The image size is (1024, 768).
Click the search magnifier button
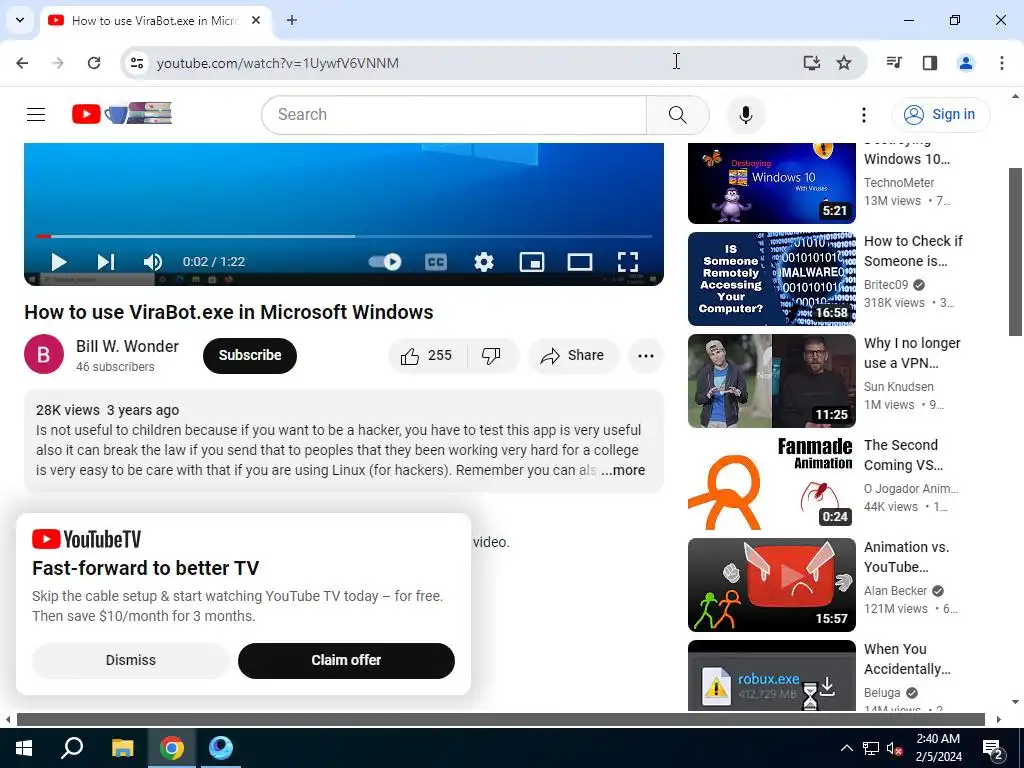pos(677,115)
